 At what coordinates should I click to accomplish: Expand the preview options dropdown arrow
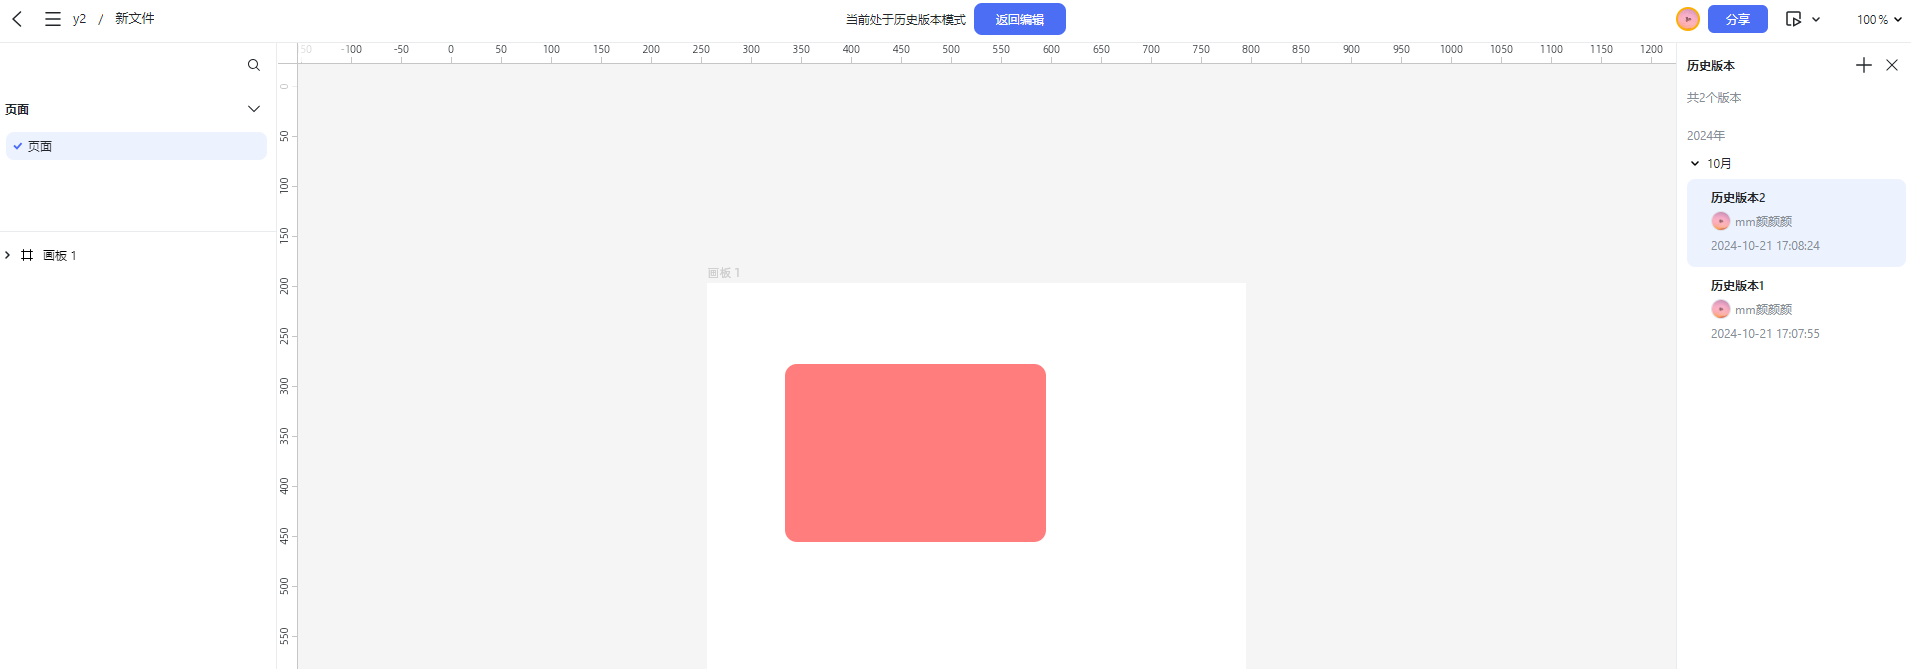pyautogui.click(x=1816, y=19)
